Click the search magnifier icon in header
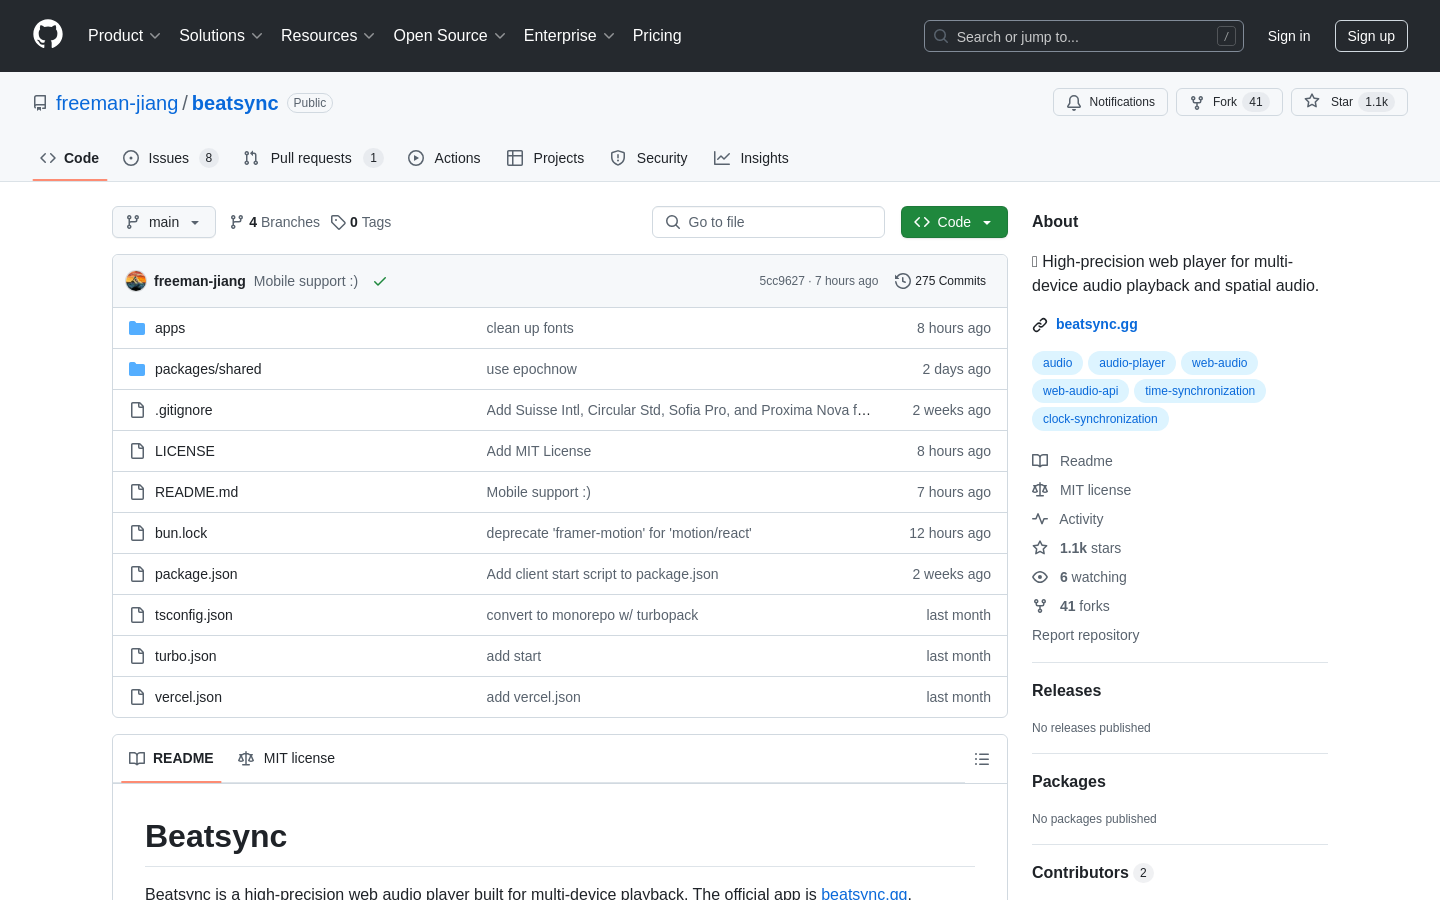The width and height of the screenshot is (1440, 900). pos(941,36)
